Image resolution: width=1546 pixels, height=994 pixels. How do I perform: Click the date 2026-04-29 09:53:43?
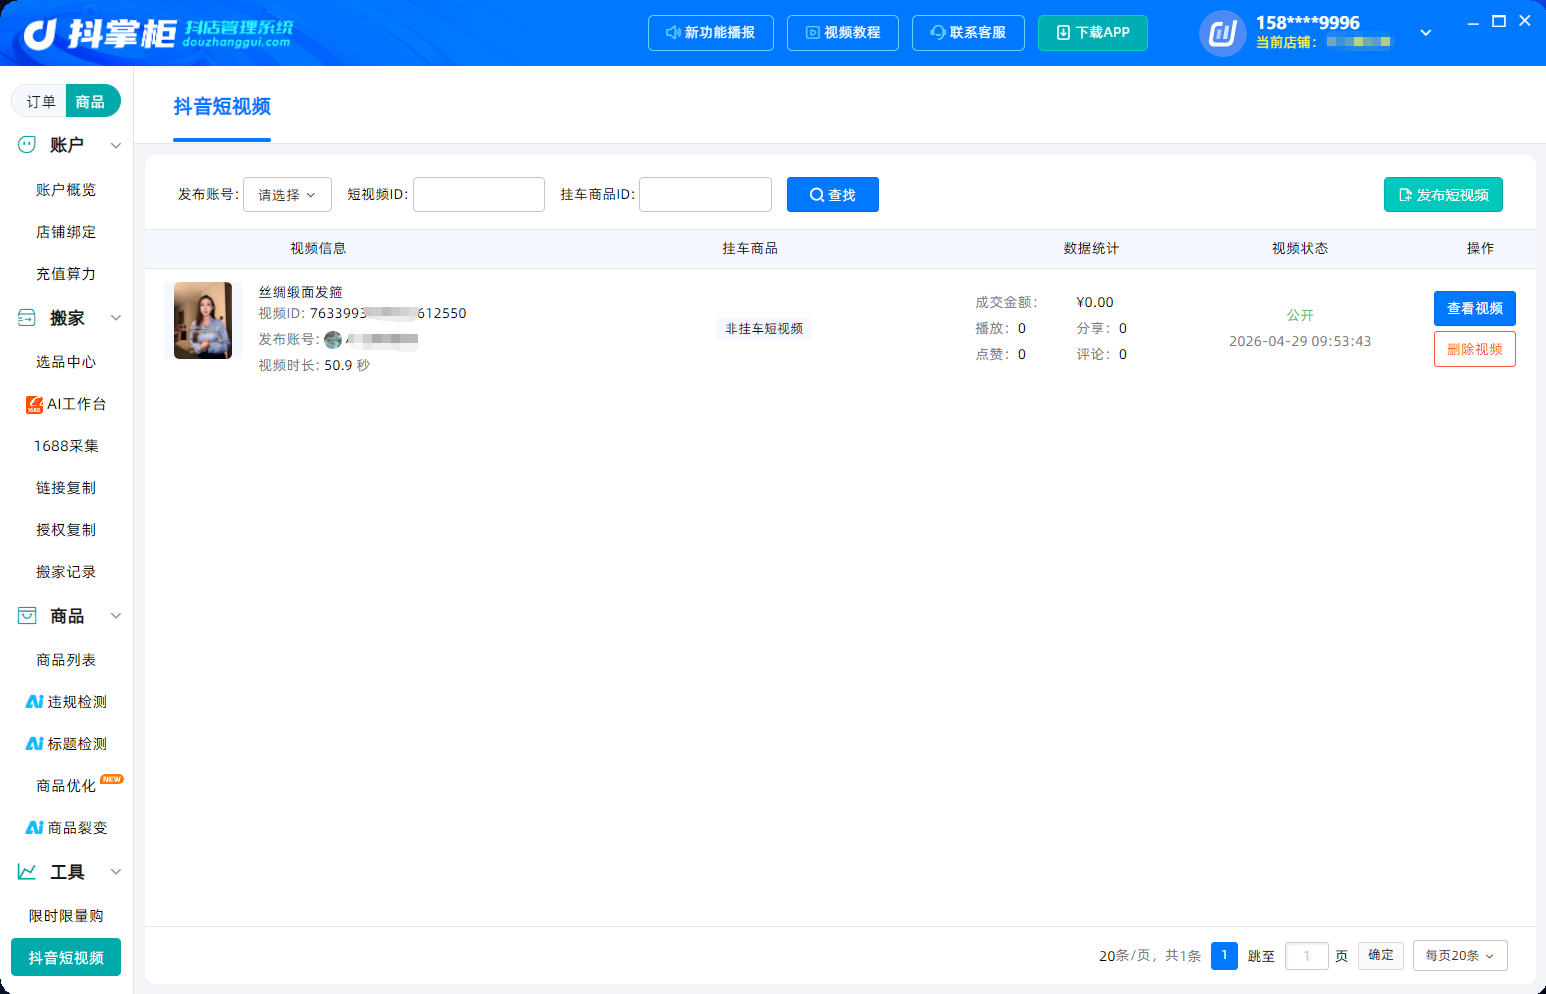[1300, 341]
